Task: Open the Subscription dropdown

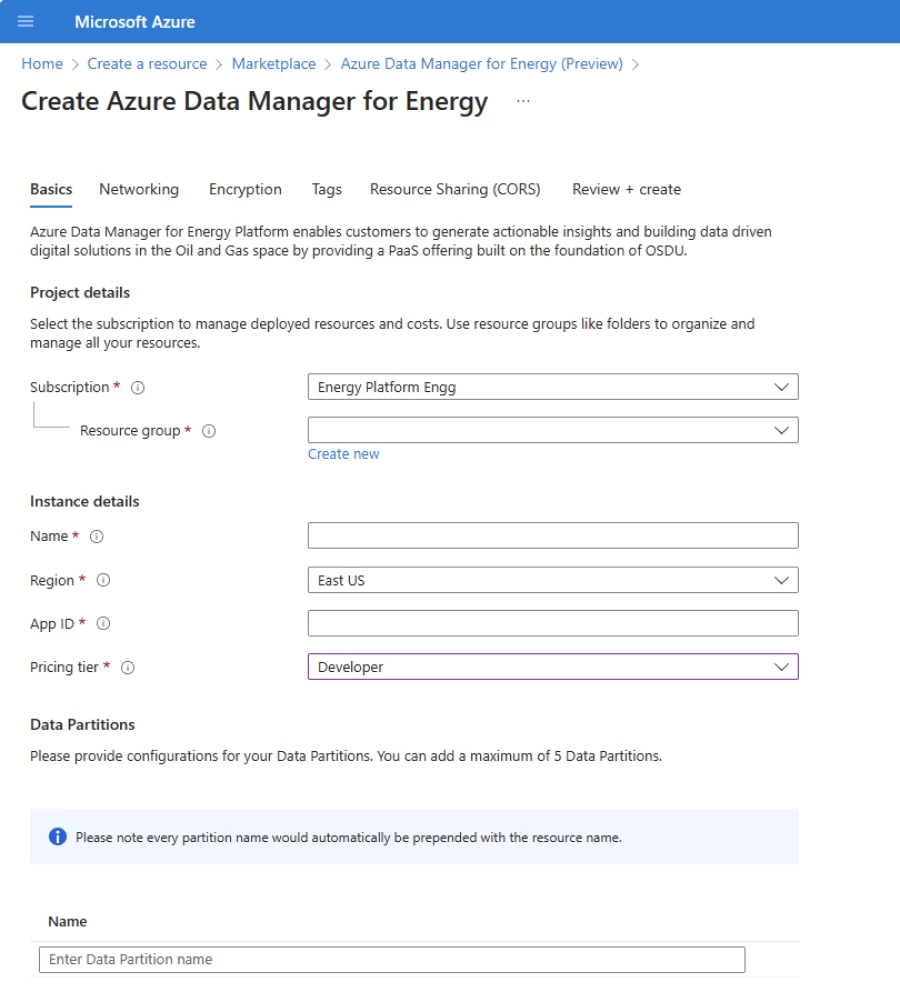Action: 553,387
